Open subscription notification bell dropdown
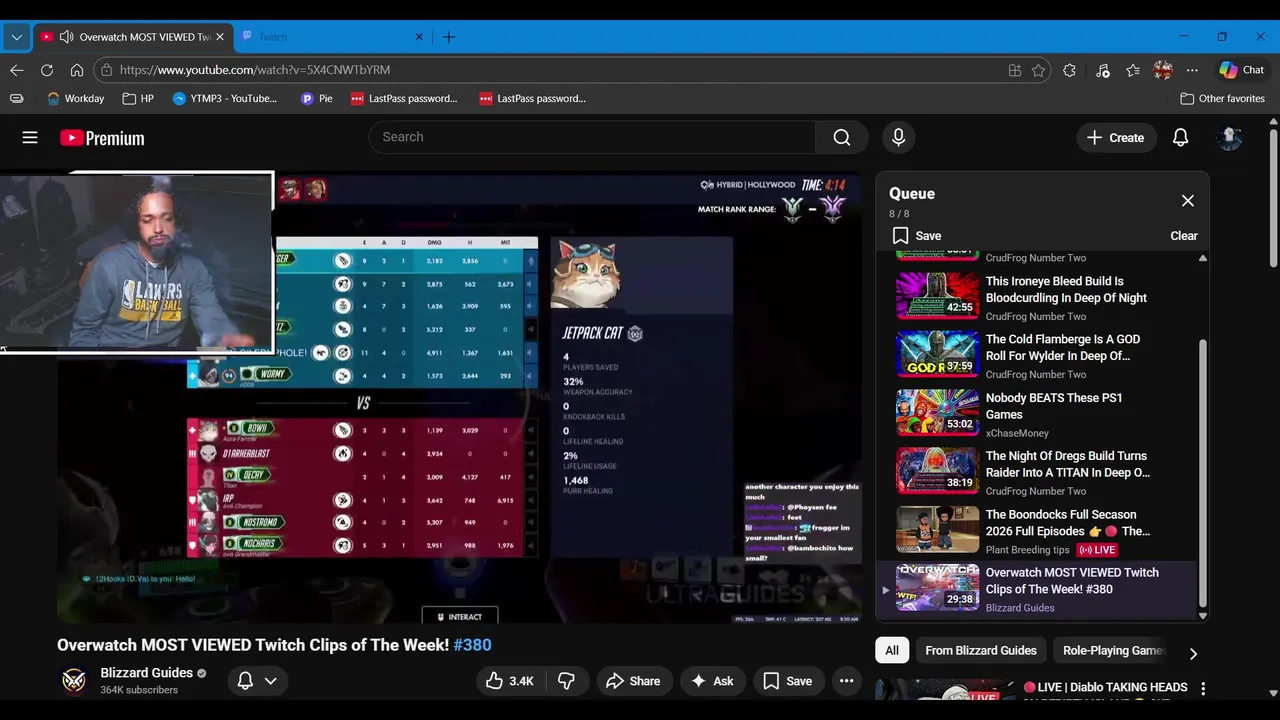1280x720 pixels. [256, 681]
